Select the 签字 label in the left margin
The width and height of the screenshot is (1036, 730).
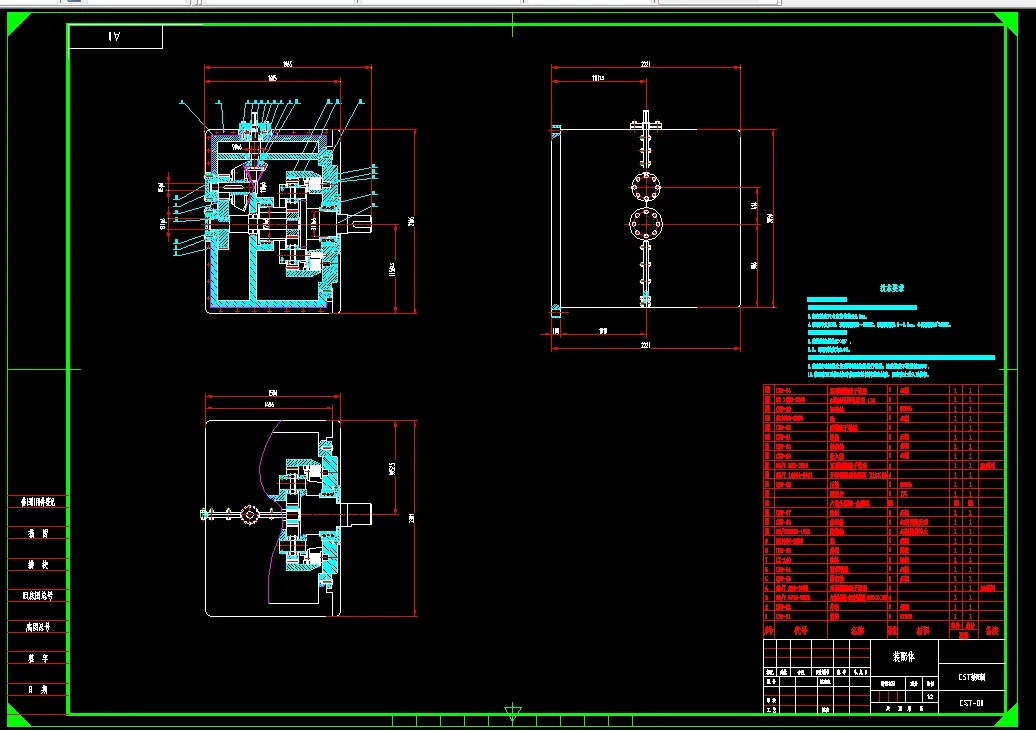[x=38, y=659]
